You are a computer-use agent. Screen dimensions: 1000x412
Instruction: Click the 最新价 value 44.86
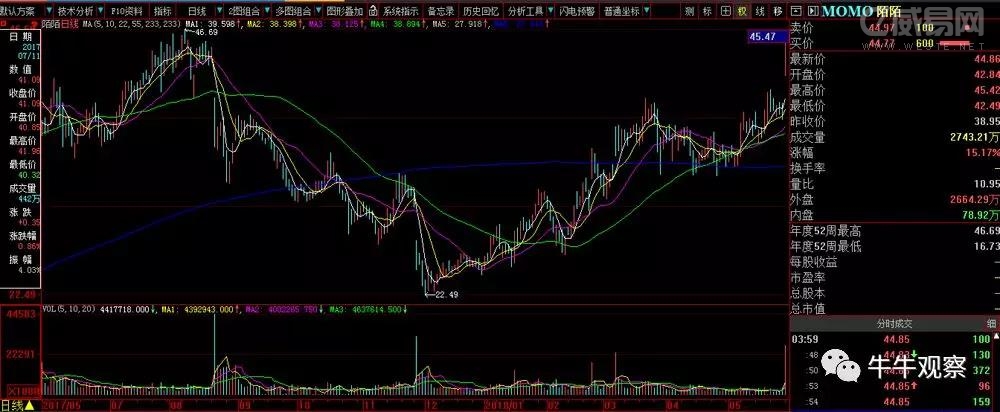tap(986, 59)
